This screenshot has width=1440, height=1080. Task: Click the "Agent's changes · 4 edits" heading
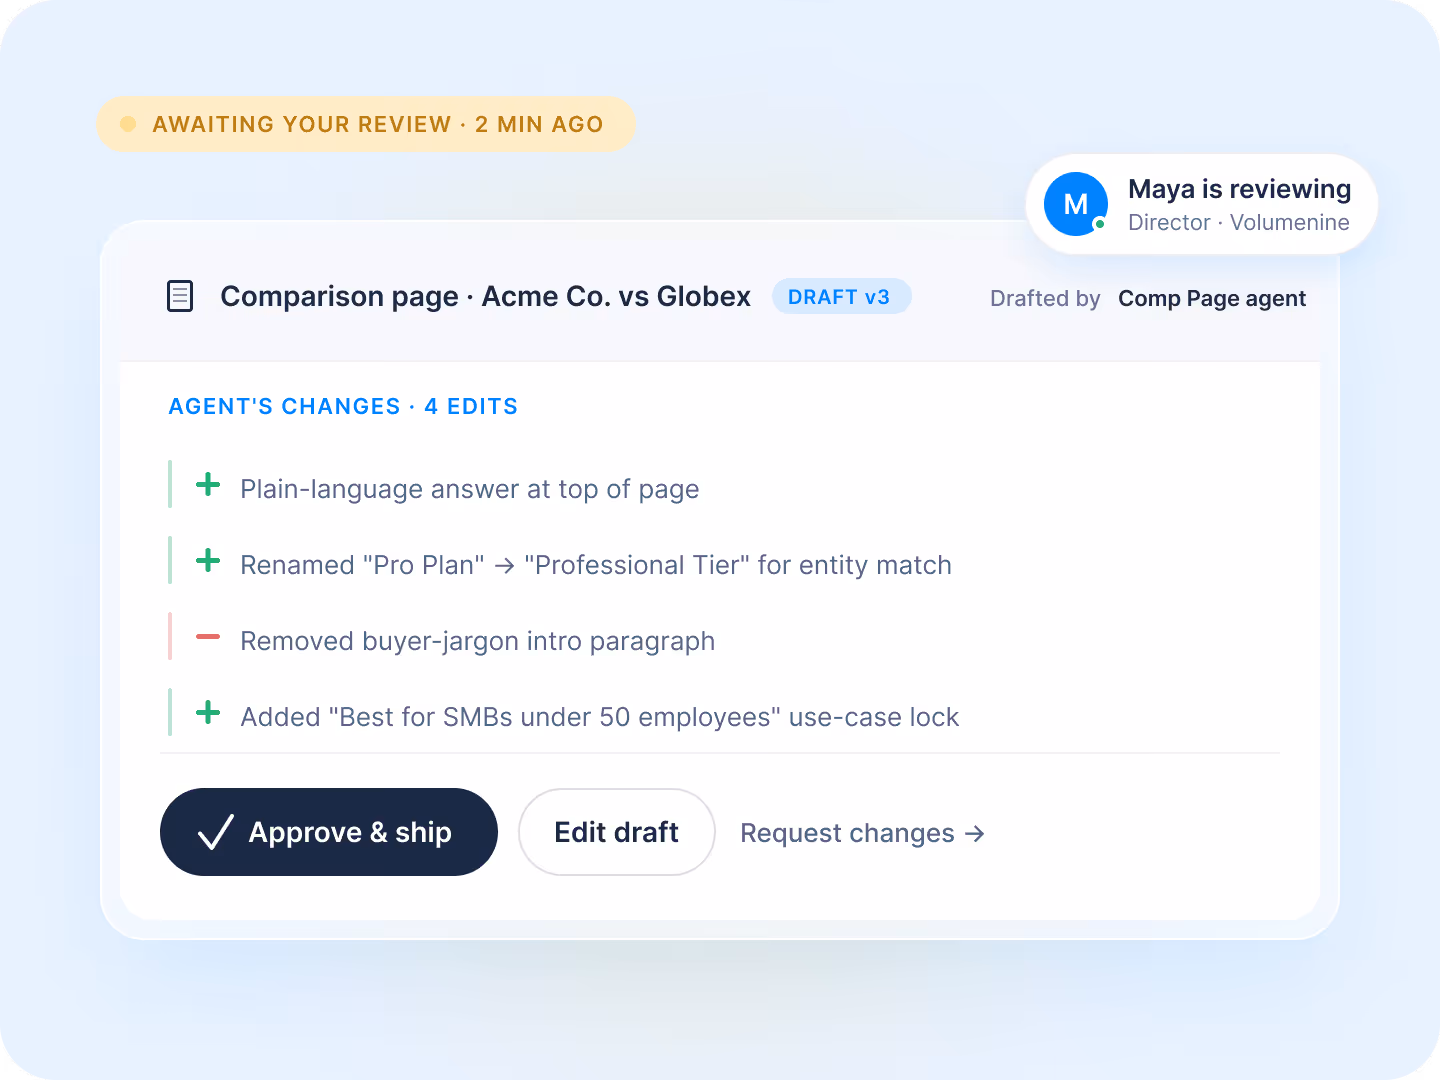[x=343, y=406]
